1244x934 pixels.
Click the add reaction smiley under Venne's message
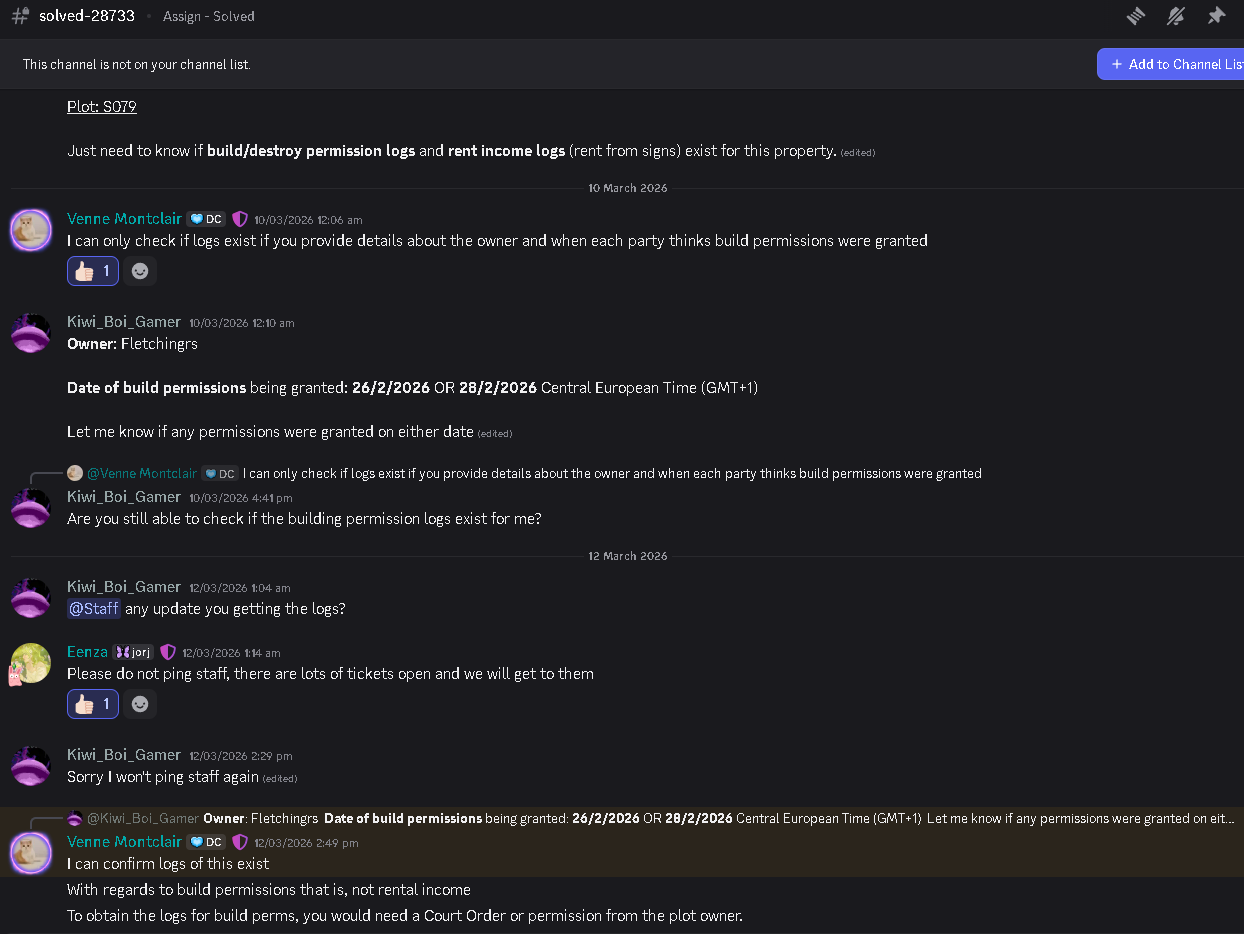pyautogui.click(x=140, y=271)
